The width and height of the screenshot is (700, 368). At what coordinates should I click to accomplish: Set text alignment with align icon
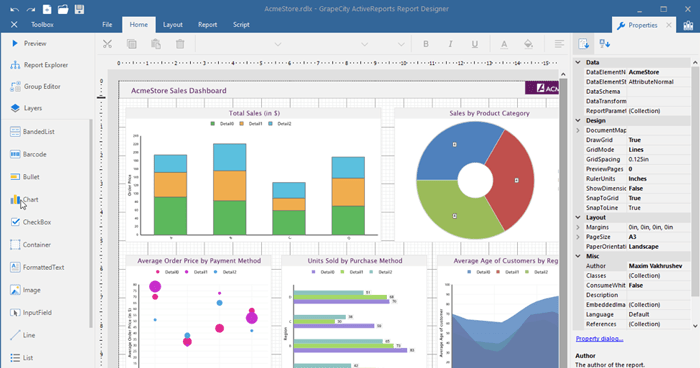pos(559,44)
